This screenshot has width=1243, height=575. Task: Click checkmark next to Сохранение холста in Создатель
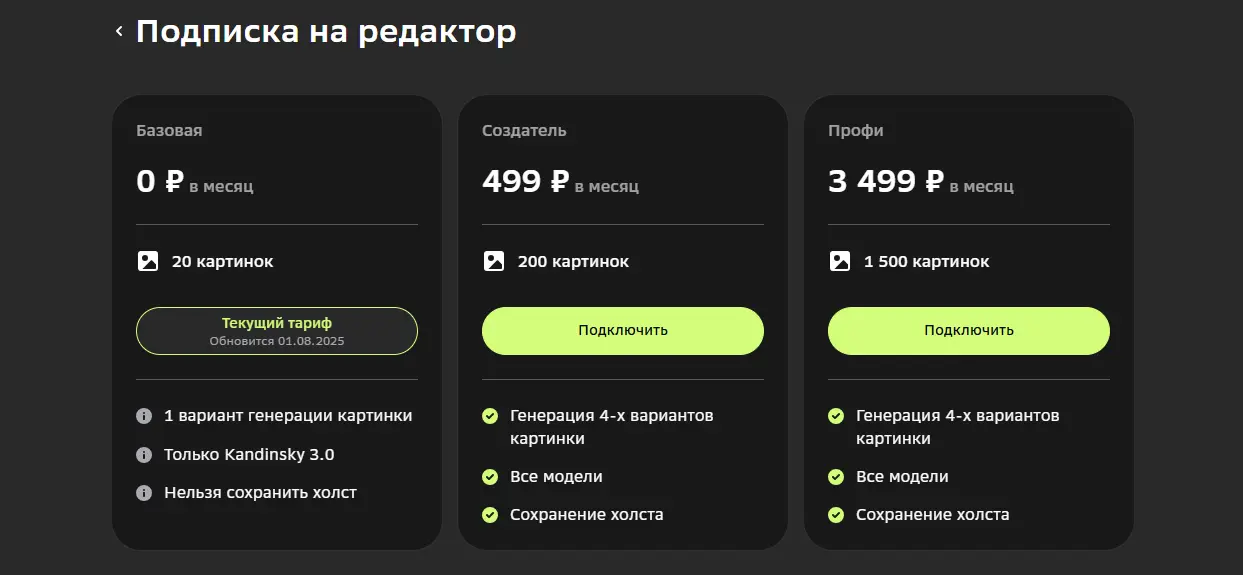click(x=490, y=515)
